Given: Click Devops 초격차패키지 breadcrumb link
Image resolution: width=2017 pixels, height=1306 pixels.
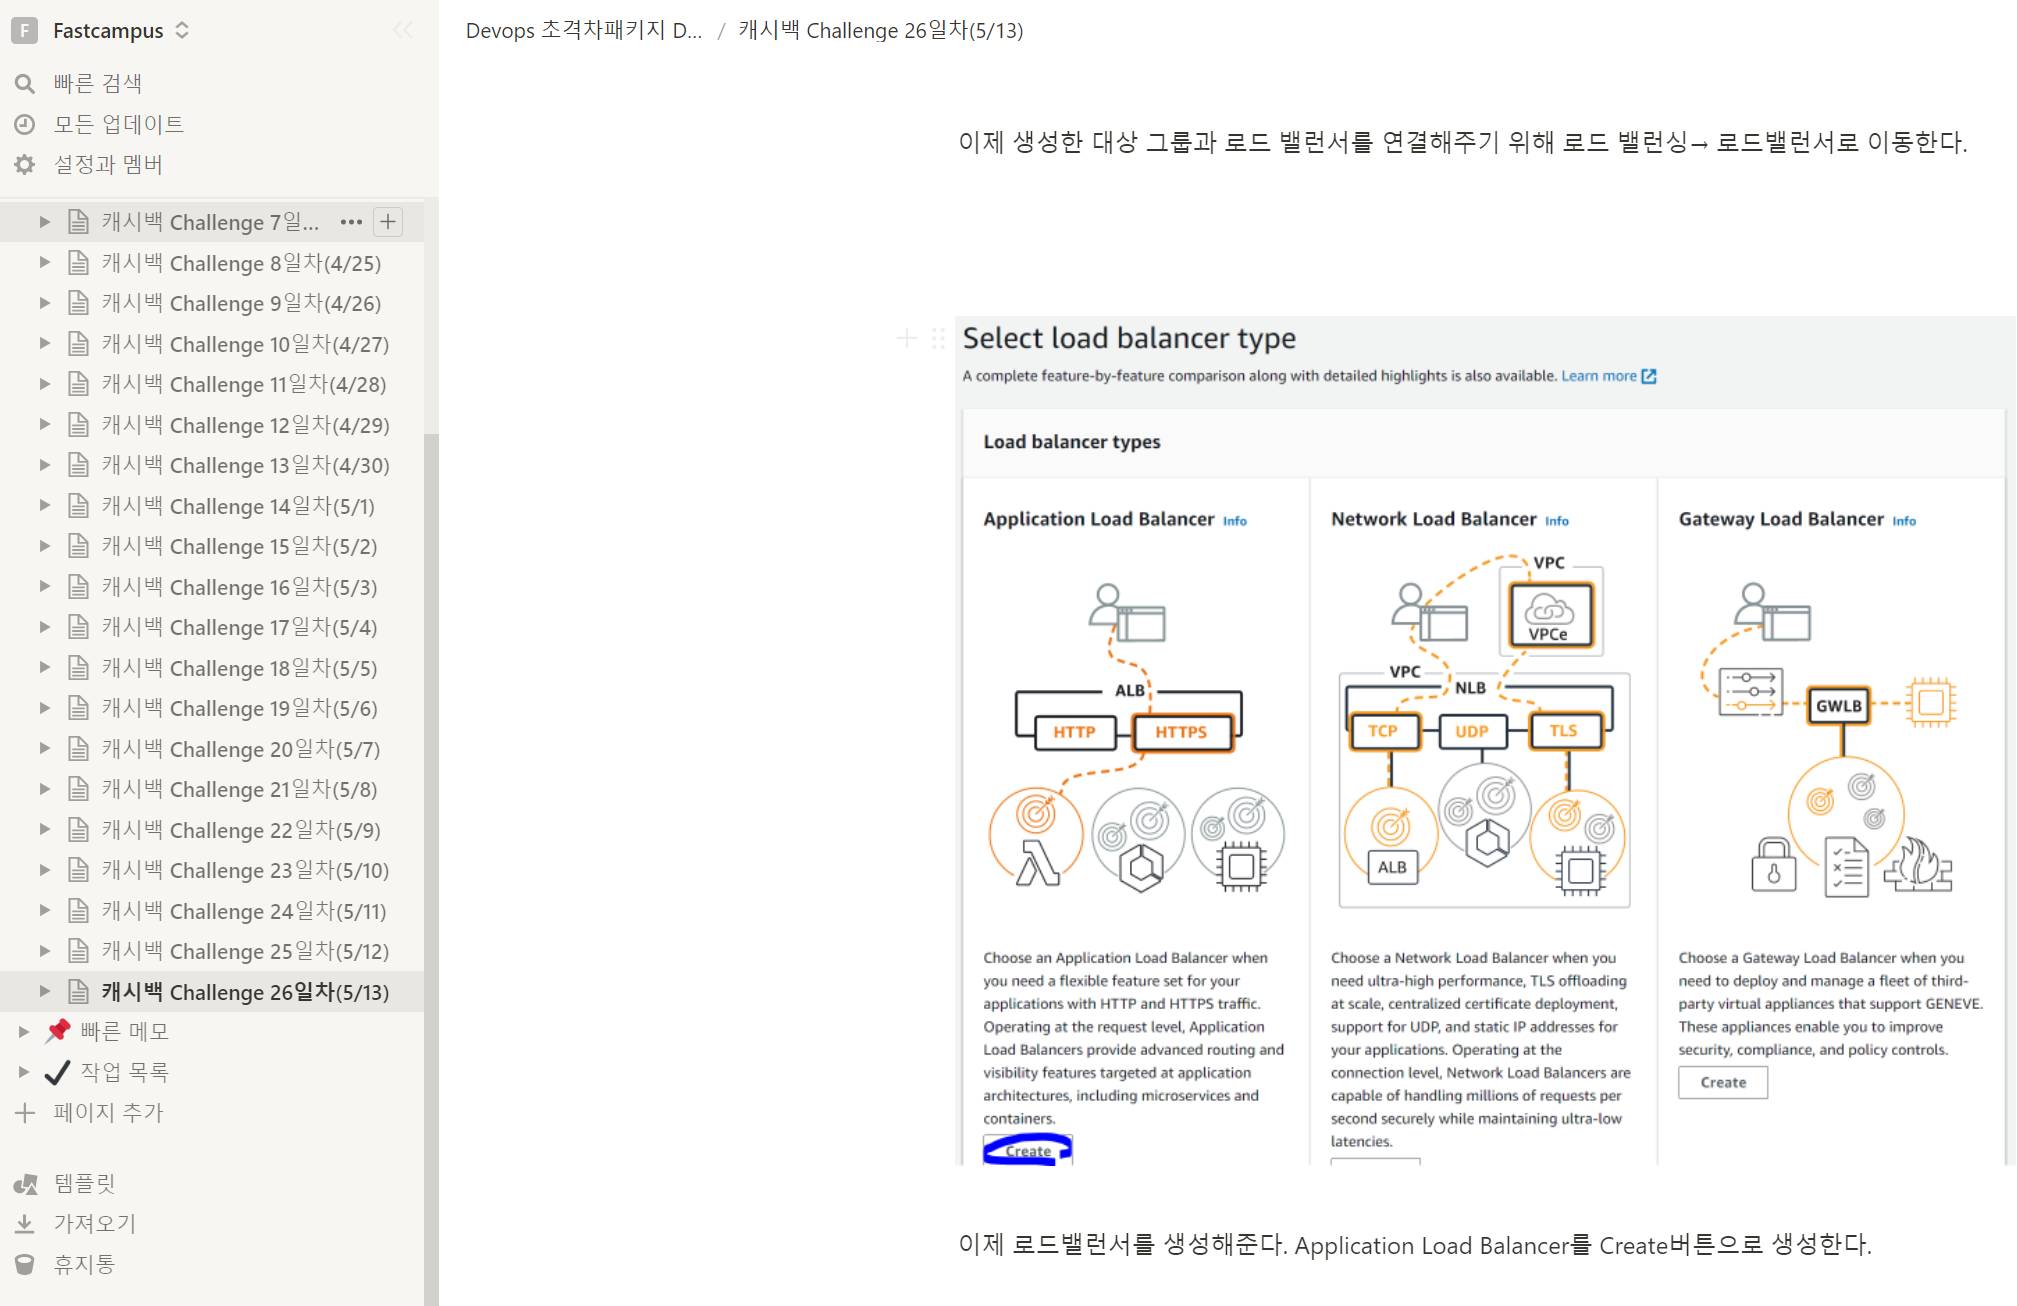Looking at the screenshot, I should pos(583,30).
